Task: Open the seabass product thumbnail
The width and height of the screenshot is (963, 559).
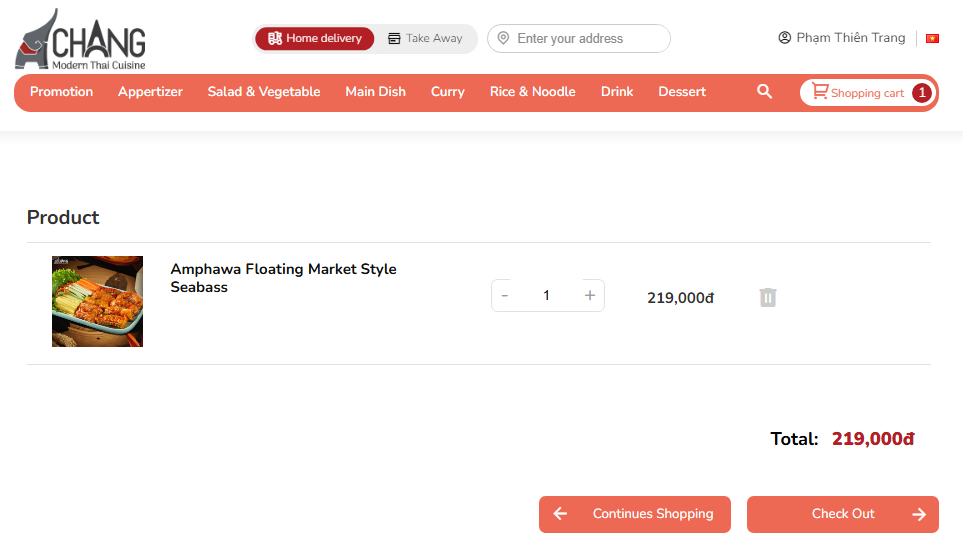Action: coord(97,301)
